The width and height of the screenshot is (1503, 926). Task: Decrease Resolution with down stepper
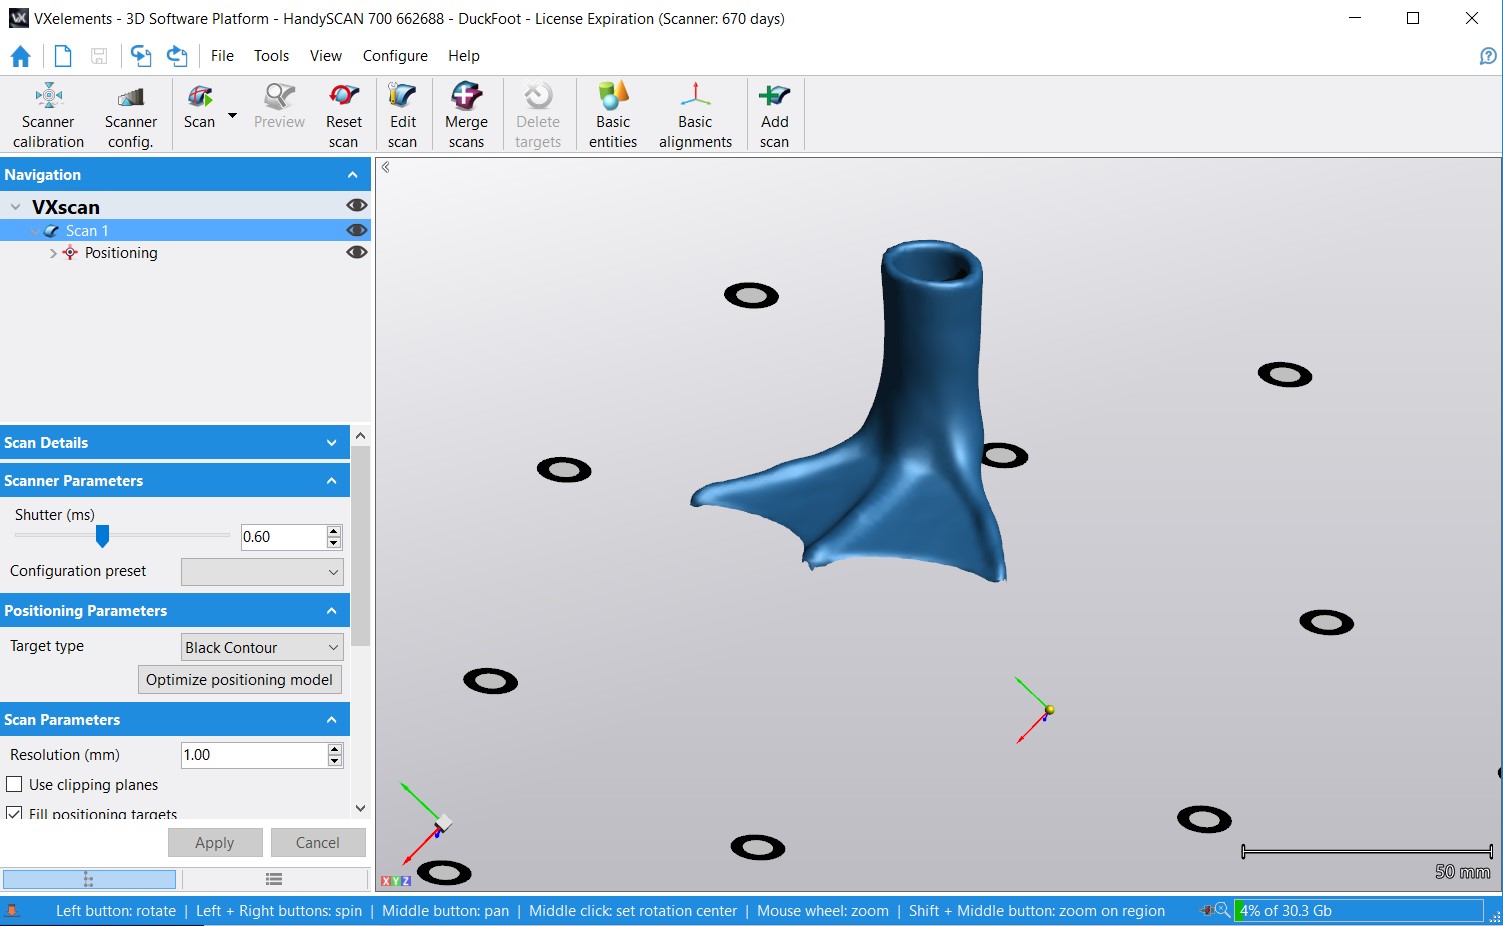coord(334,761)
